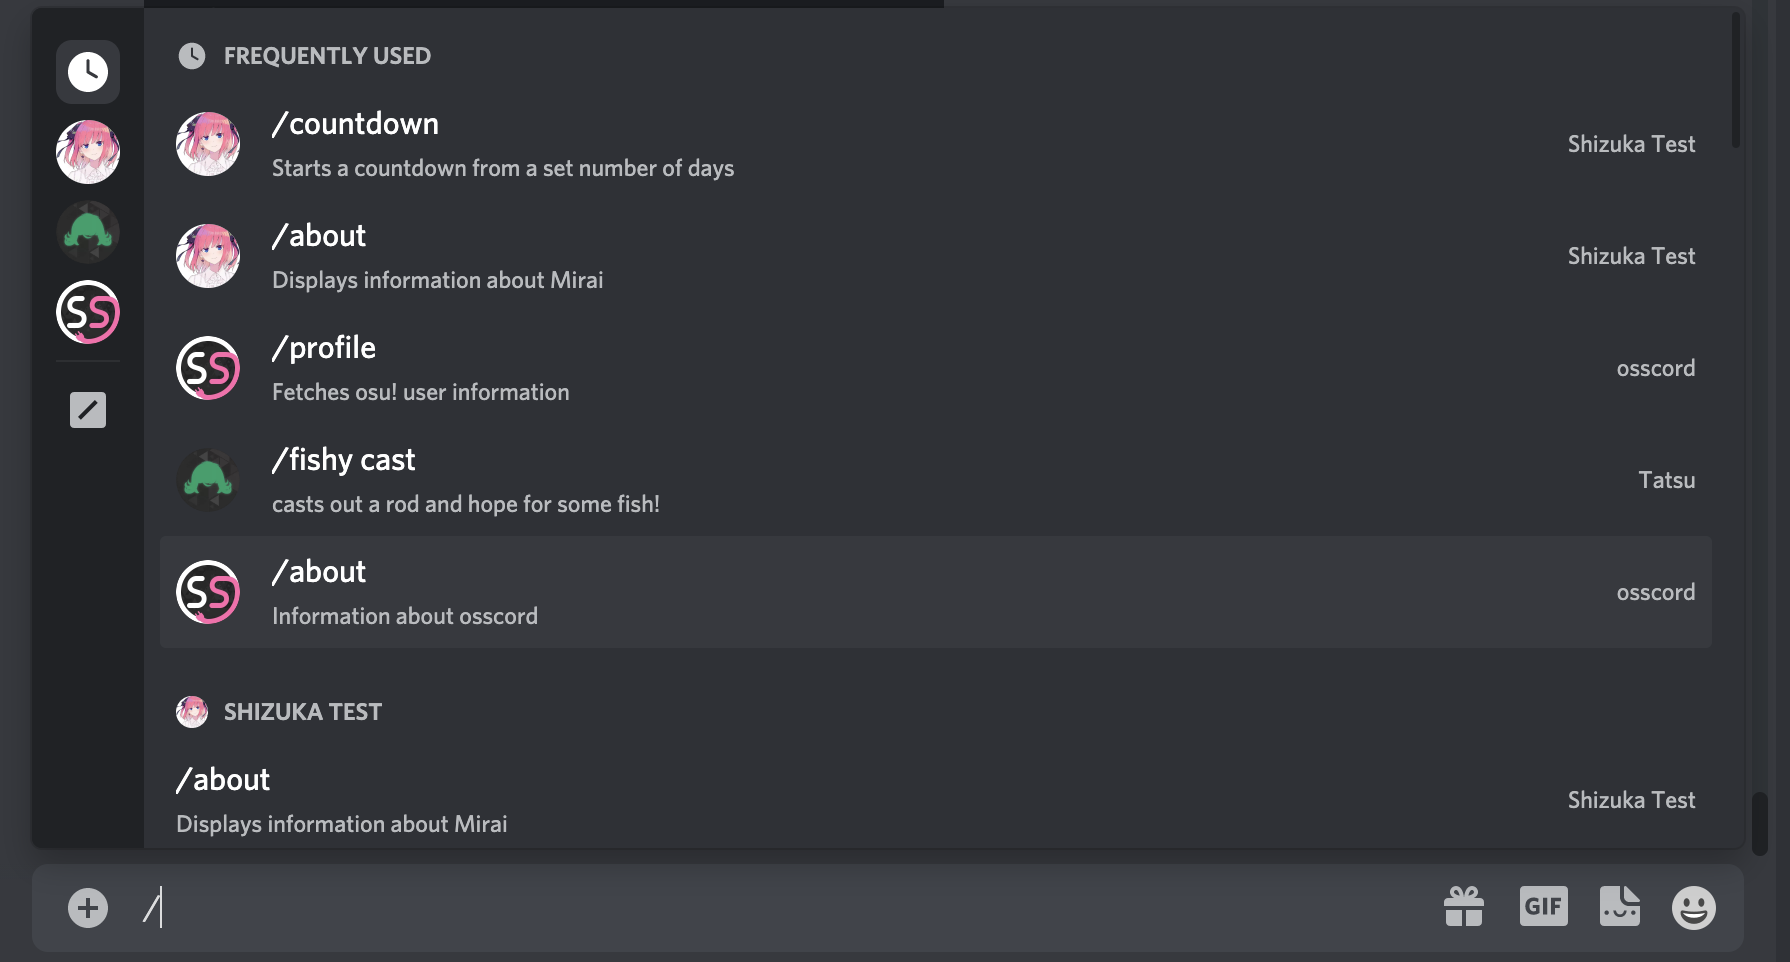Filter commands by the osscord bot avatar
Viewport: 1790px width, 962px height.
87,312
